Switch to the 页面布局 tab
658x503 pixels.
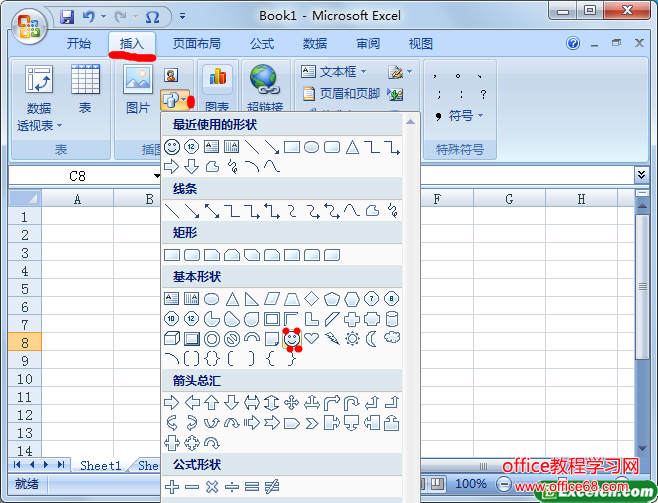click(x=196, y=44)
